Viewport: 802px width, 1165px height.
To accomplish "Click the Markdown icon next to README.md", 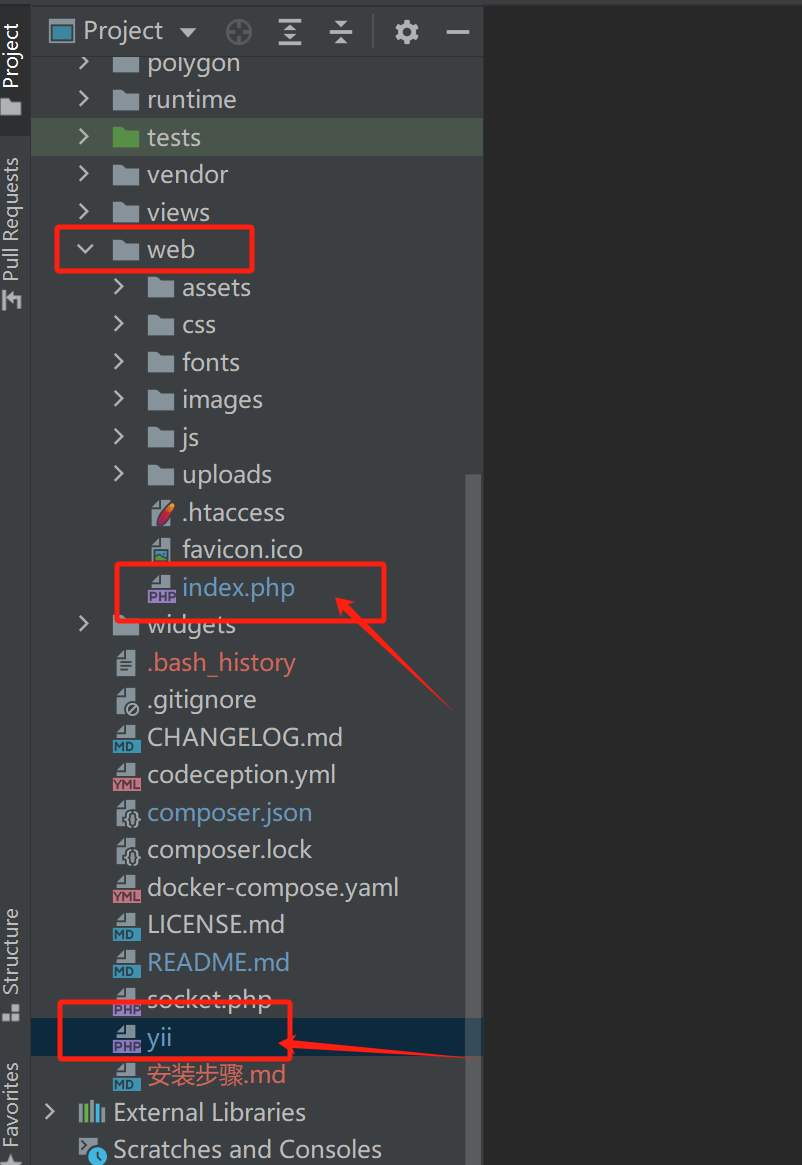I will (x=125, y=961).
